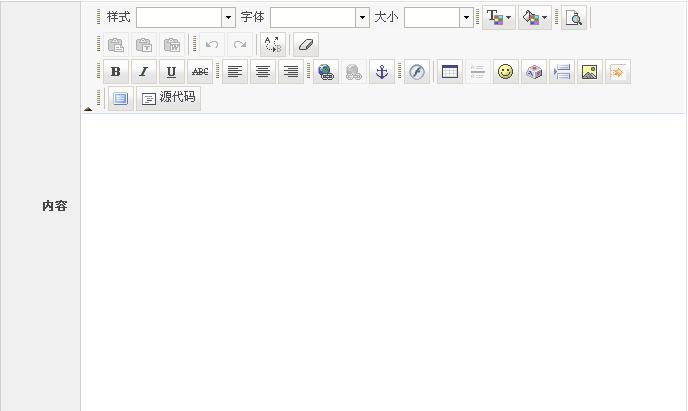The image size is (688, 411).
Task: Insert a smiley emoticon
Action: tap(506, 71)
